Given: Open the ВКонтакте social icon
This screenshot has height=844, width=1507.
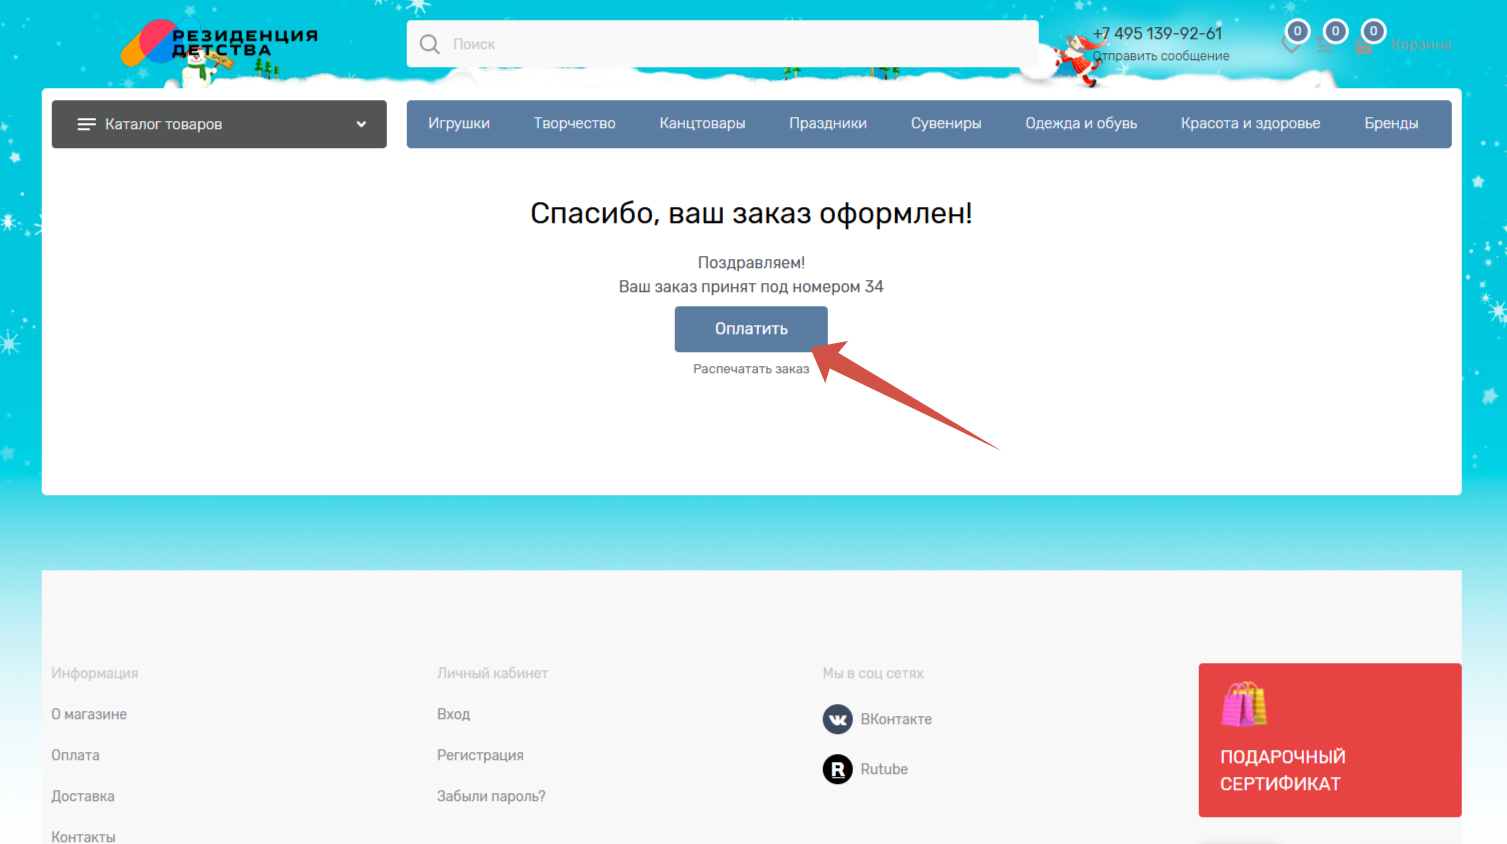Looking at the screenshot, I should pyautogui.click(x=837, y=719).
